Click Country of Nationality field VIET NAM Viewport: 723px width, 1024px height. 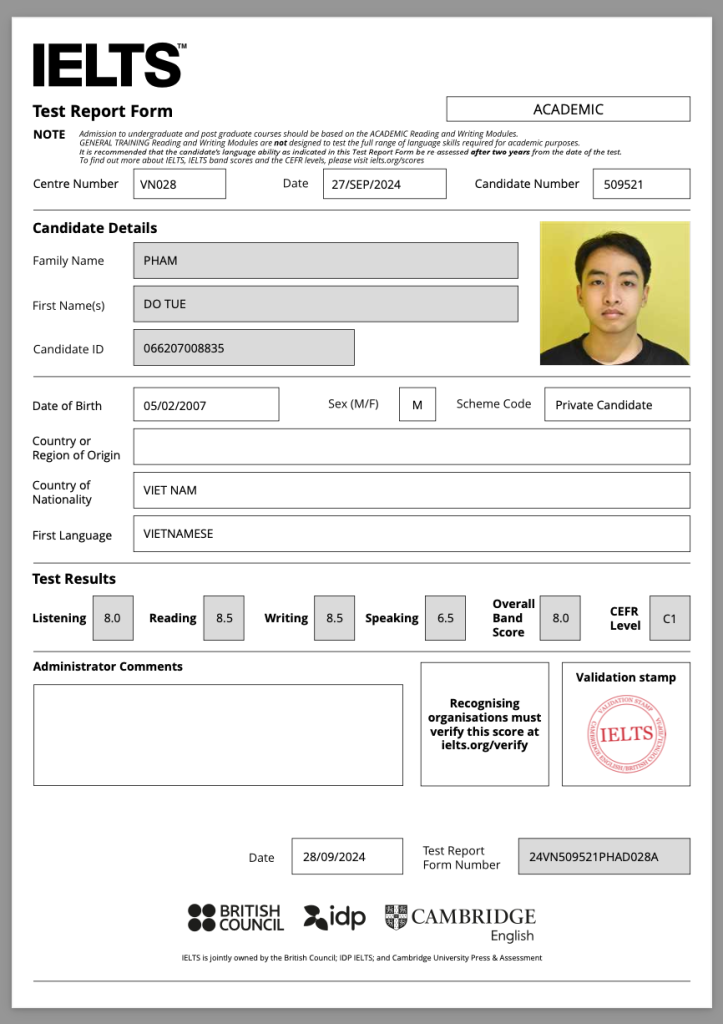(411, 490)
